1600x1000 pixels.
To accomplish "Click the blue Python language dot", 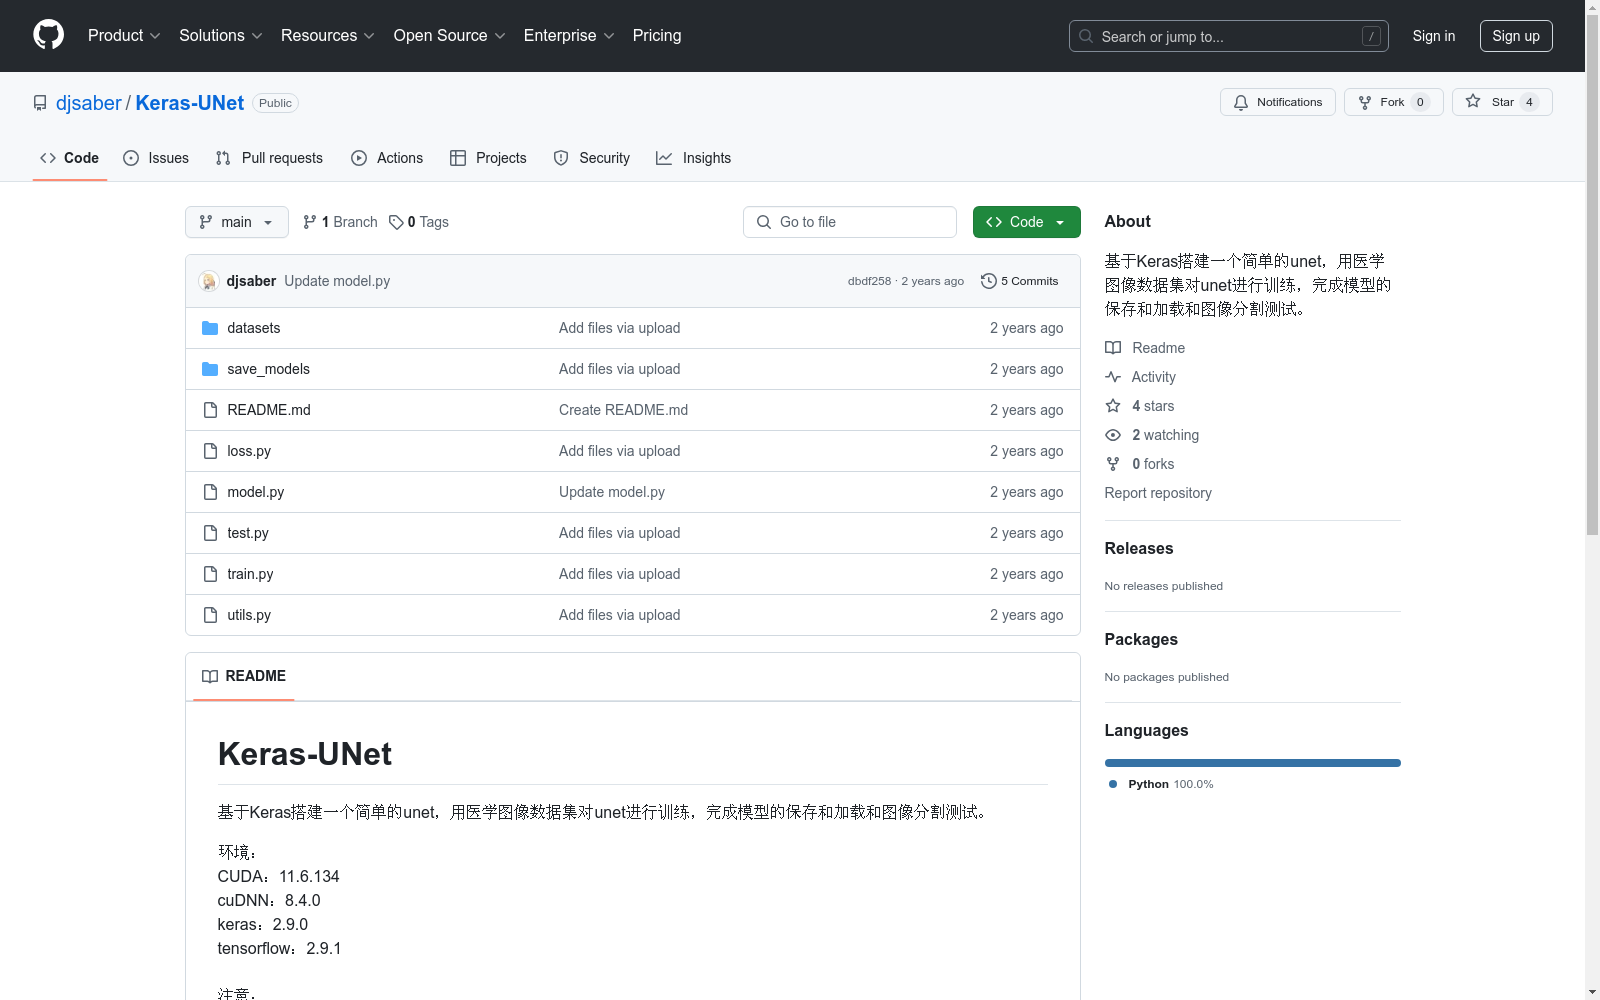I will pyautogui.click(x=1113, y=784).
